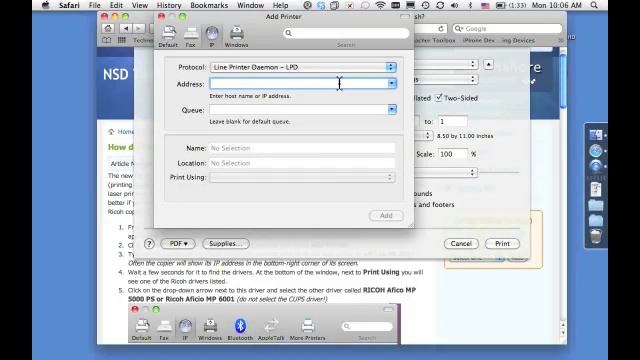The image size is (640, 360).
Task: Click the Print button
Action: [502, 244]
